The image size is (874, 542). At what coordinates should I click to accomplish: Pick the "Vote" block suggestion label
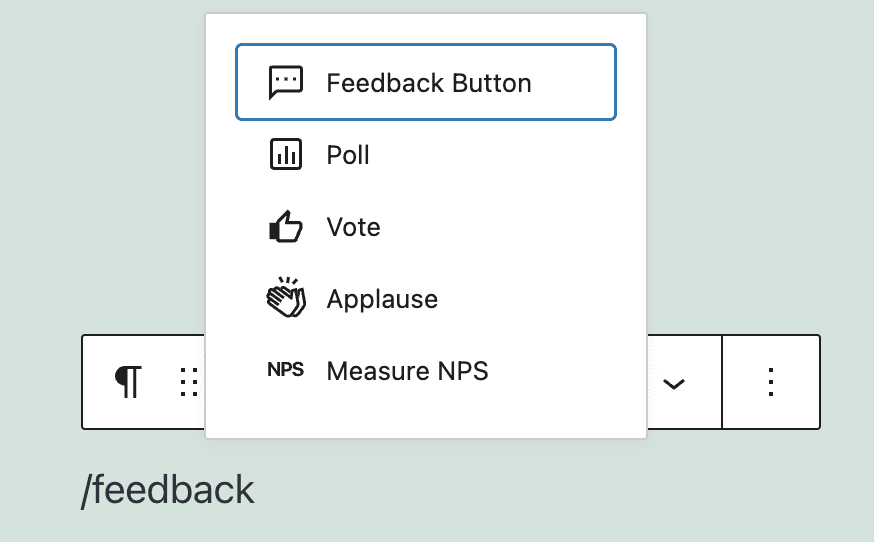pos(353,228)
